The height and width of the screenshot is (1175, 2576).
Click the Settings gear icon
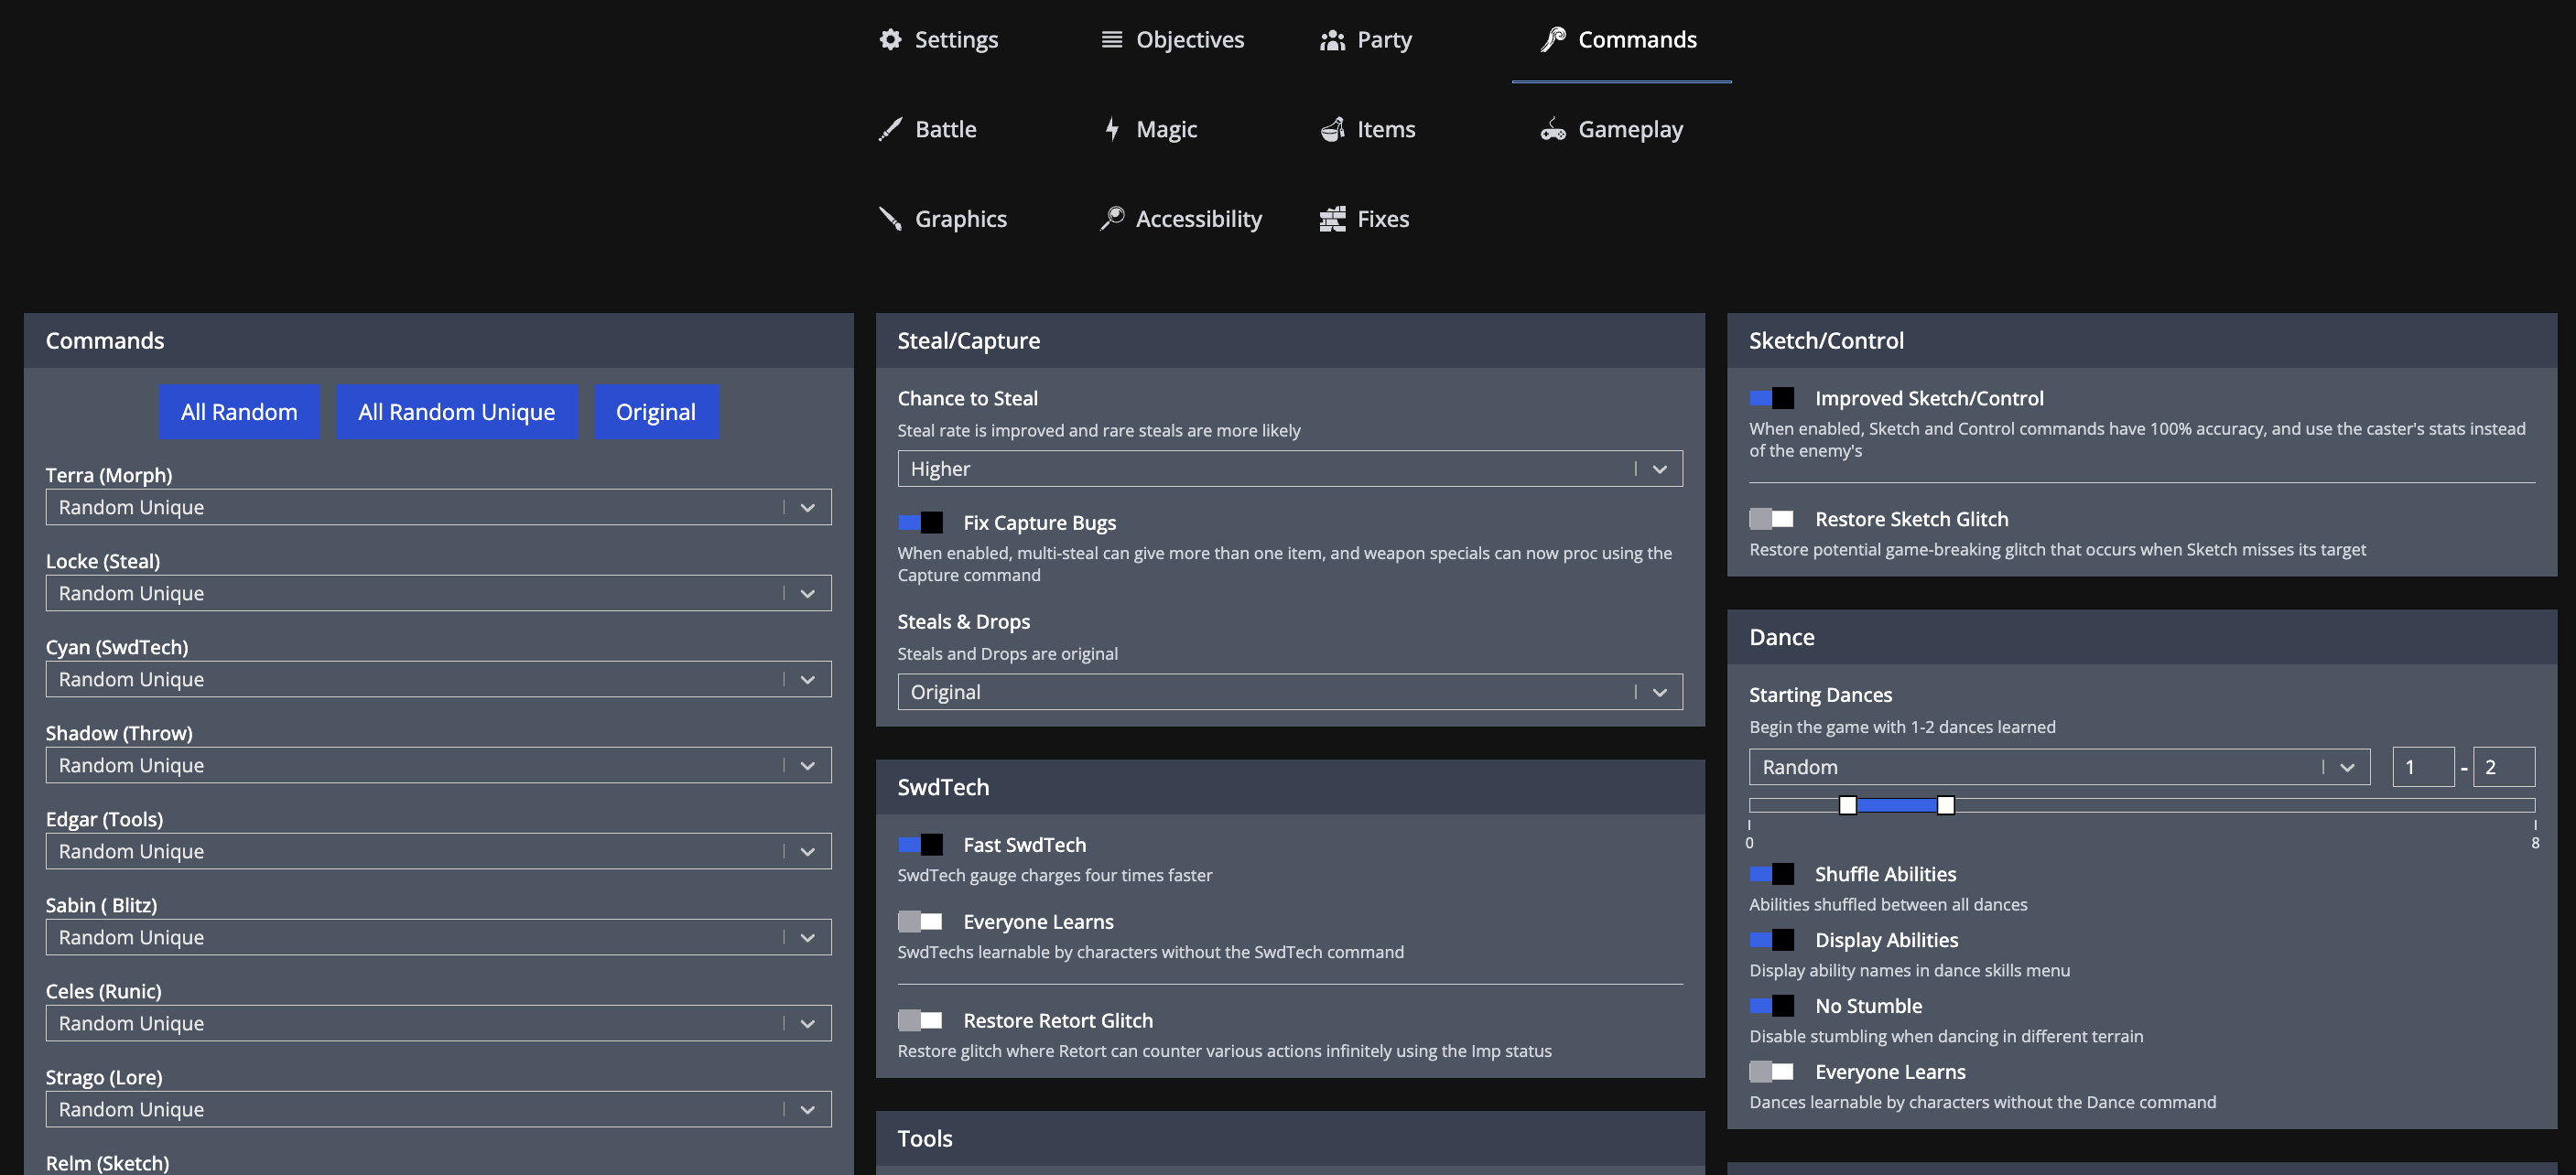point(890,39)
